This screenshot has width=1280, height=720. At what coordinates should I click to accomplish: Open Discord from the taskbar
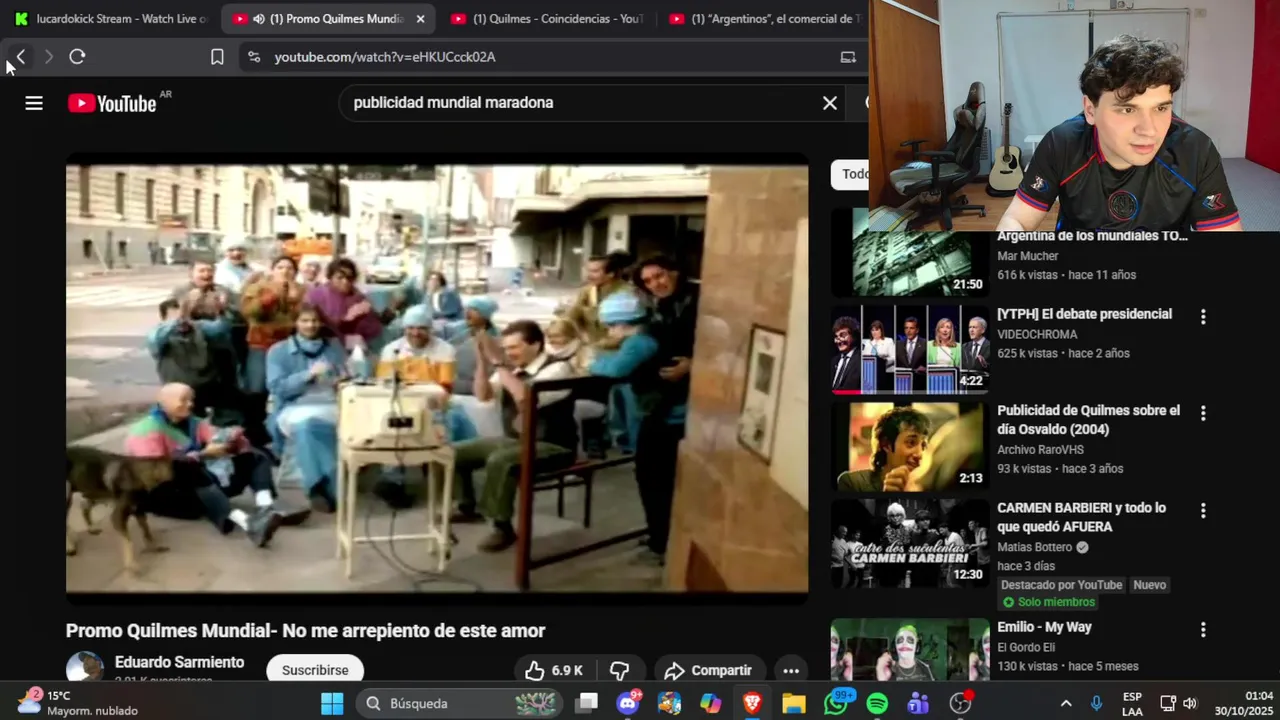tap(628, 703)
